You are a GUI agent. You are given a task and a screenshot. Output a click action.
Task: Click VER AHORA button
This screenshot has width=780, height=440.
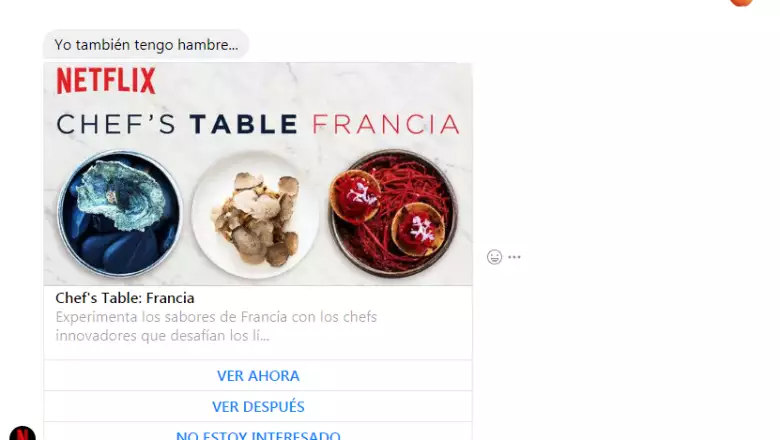click(258, 376)
